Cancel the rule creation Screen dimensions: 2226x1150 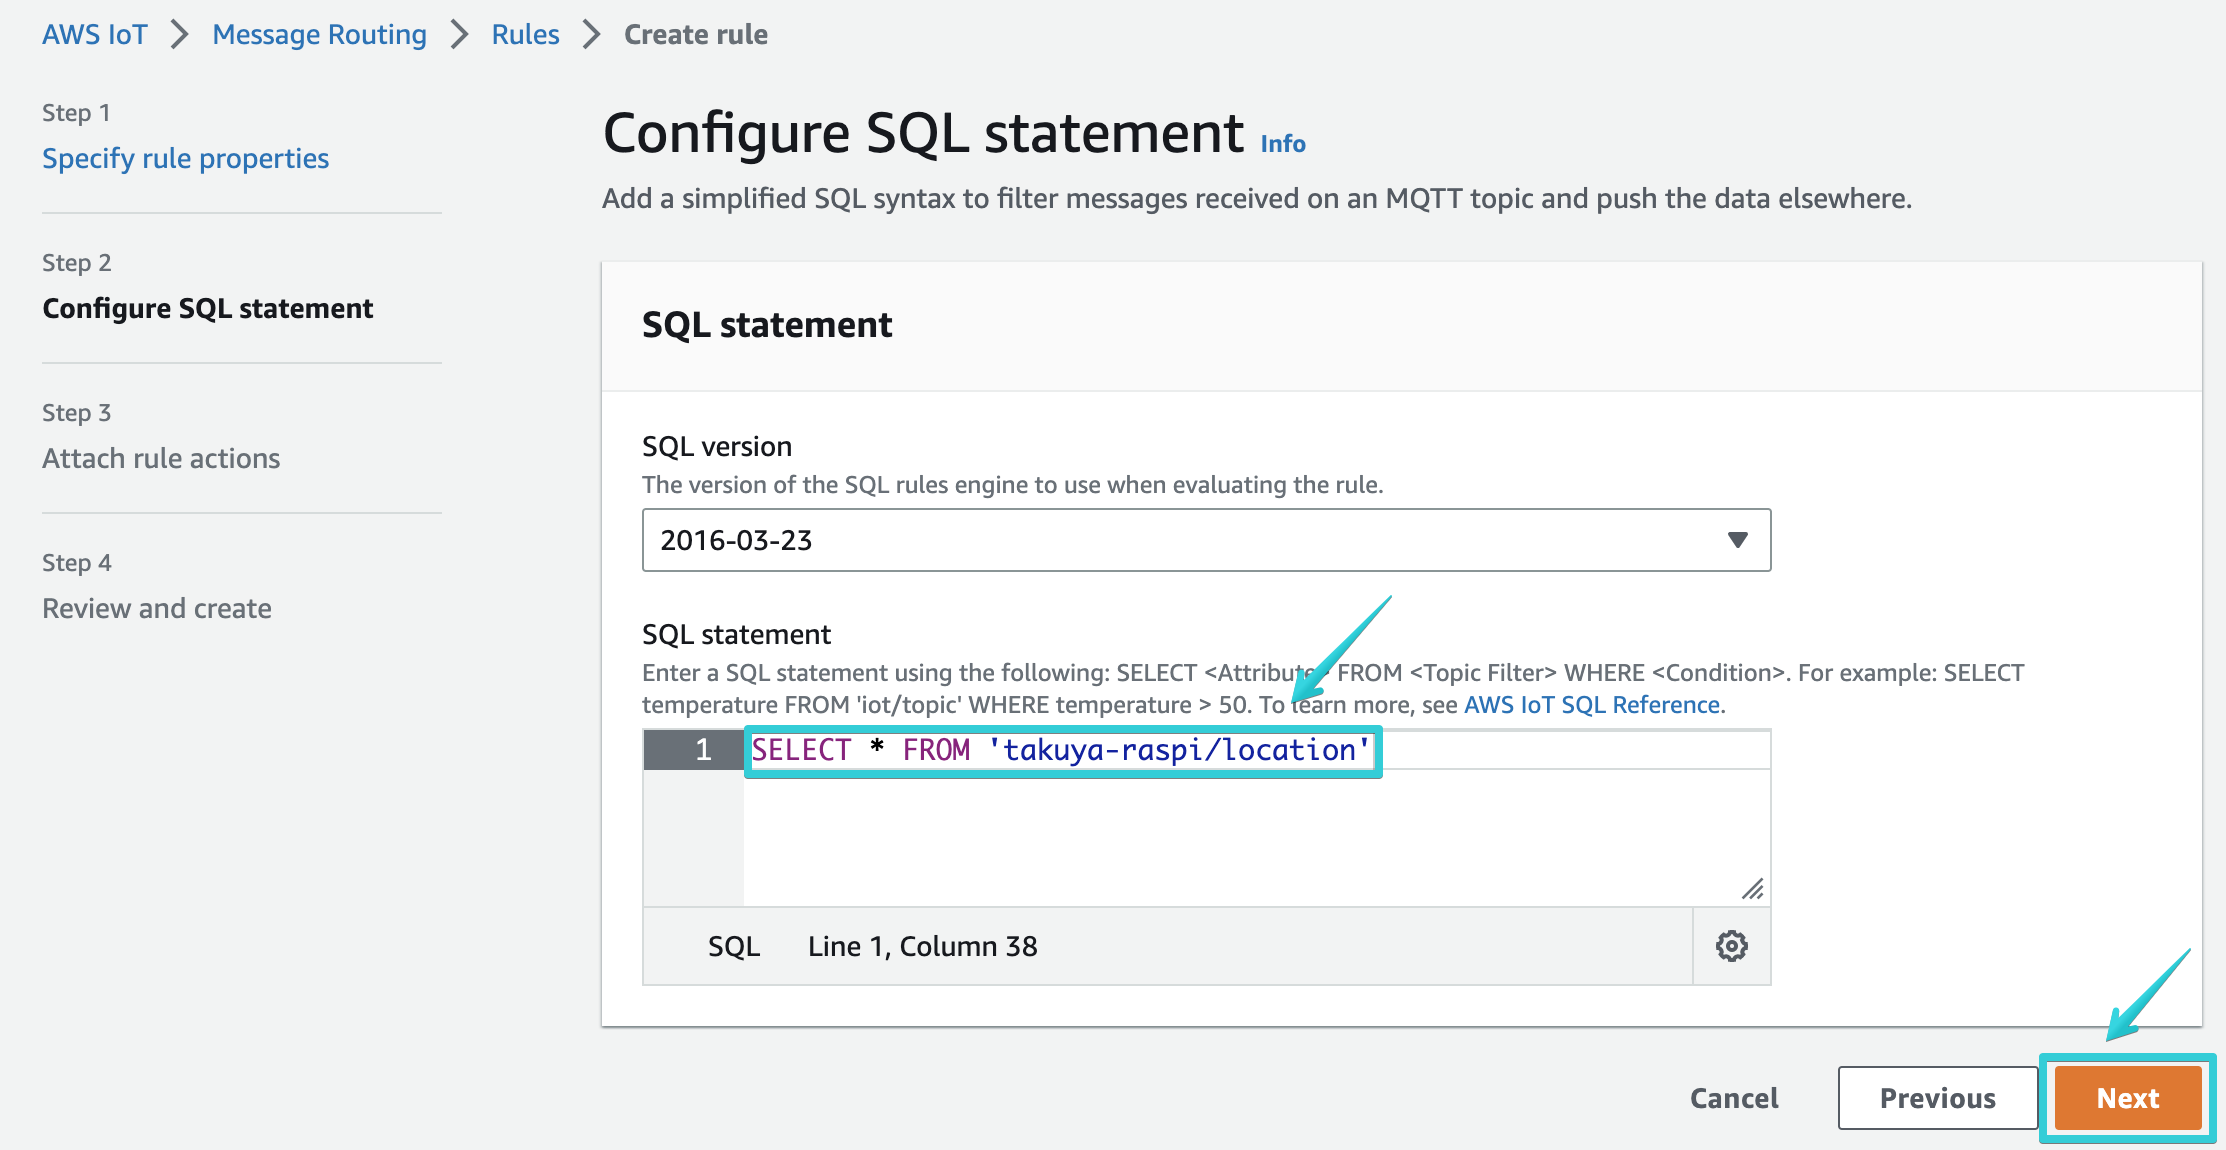coord(1734,1097)
